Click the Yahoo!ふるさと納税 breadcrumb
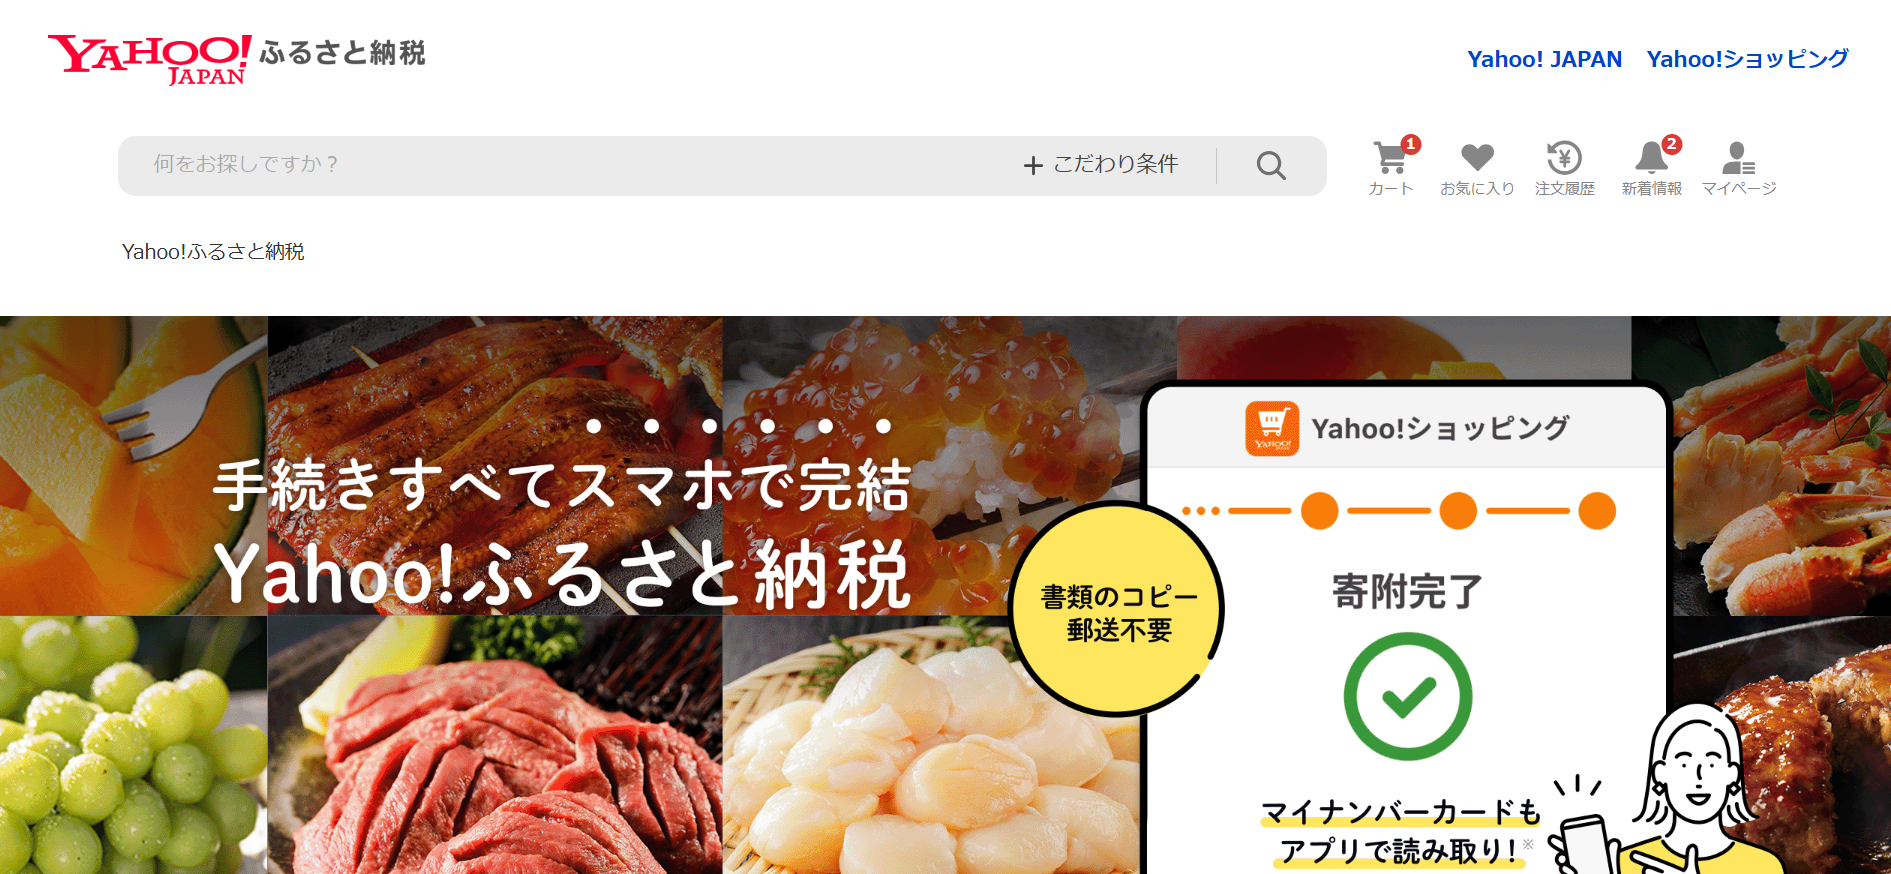1891x874 pixels. click(x=213, y=252)
